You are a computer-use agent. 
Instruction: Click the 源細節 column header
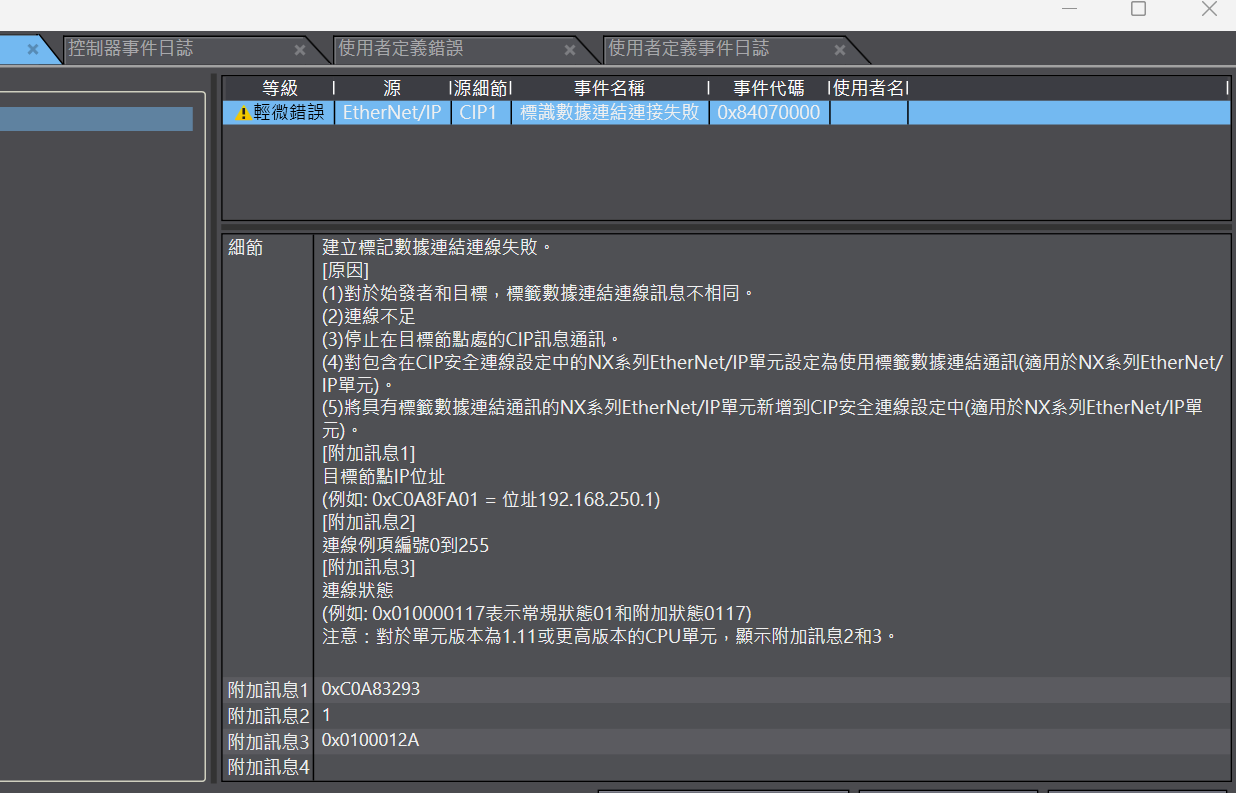click(x=481, y=88)
